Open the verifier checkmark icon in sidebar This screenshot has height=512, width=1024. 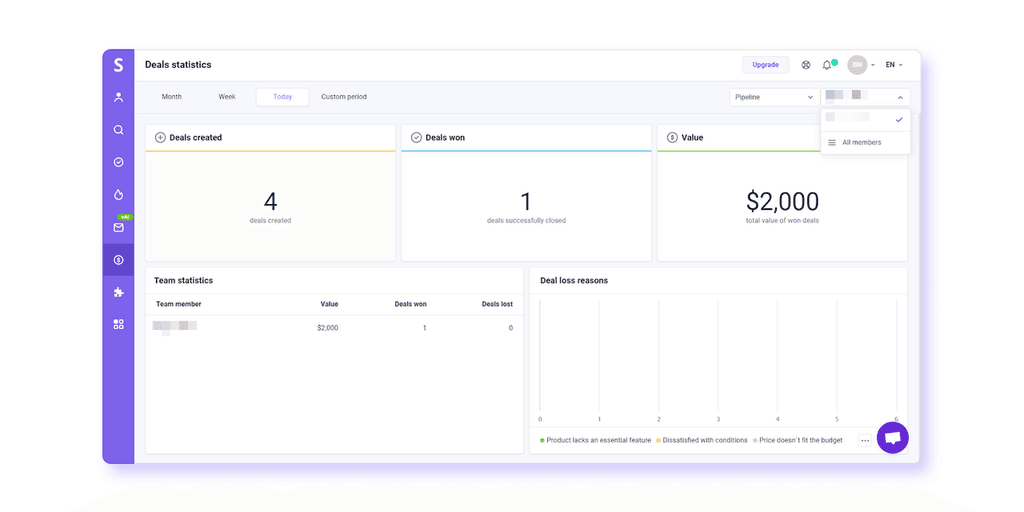[118, 162]
